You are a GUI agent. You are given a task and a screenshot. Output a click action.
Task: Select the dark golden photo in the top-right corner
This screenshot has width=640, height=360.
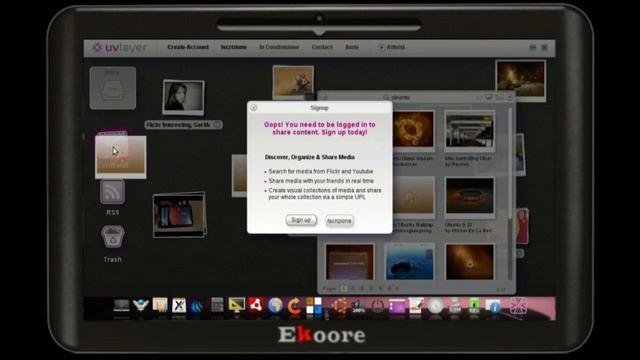point(520,80)
